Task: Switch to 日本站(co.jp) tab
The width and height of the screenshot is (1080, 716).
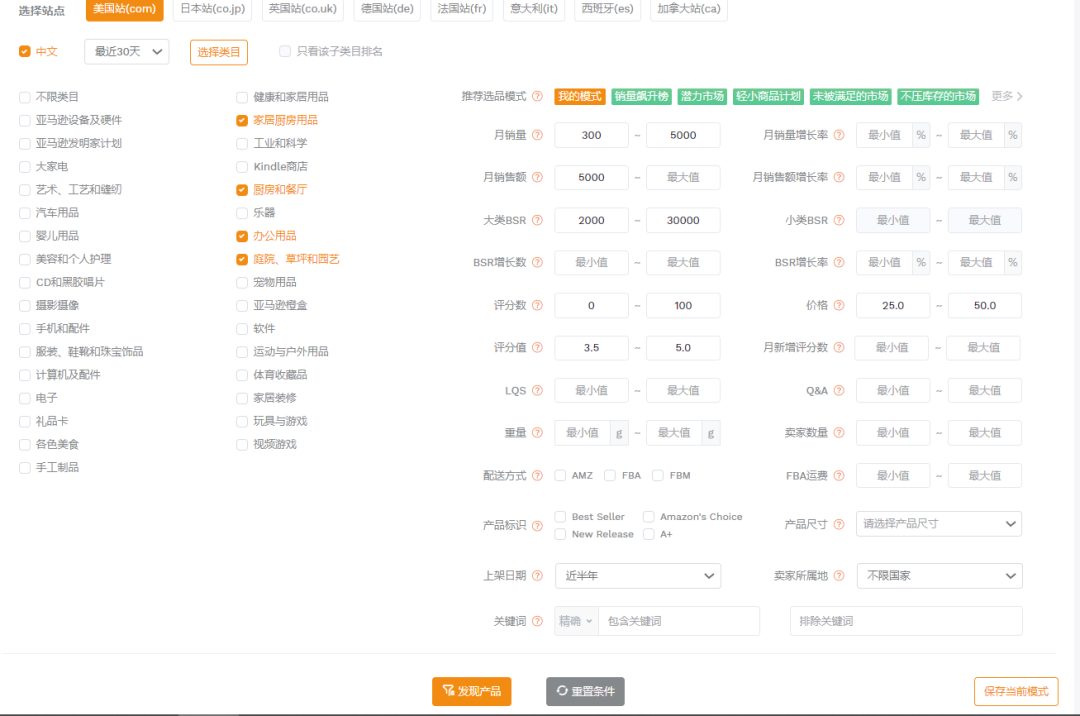Action: click(213, 9)
